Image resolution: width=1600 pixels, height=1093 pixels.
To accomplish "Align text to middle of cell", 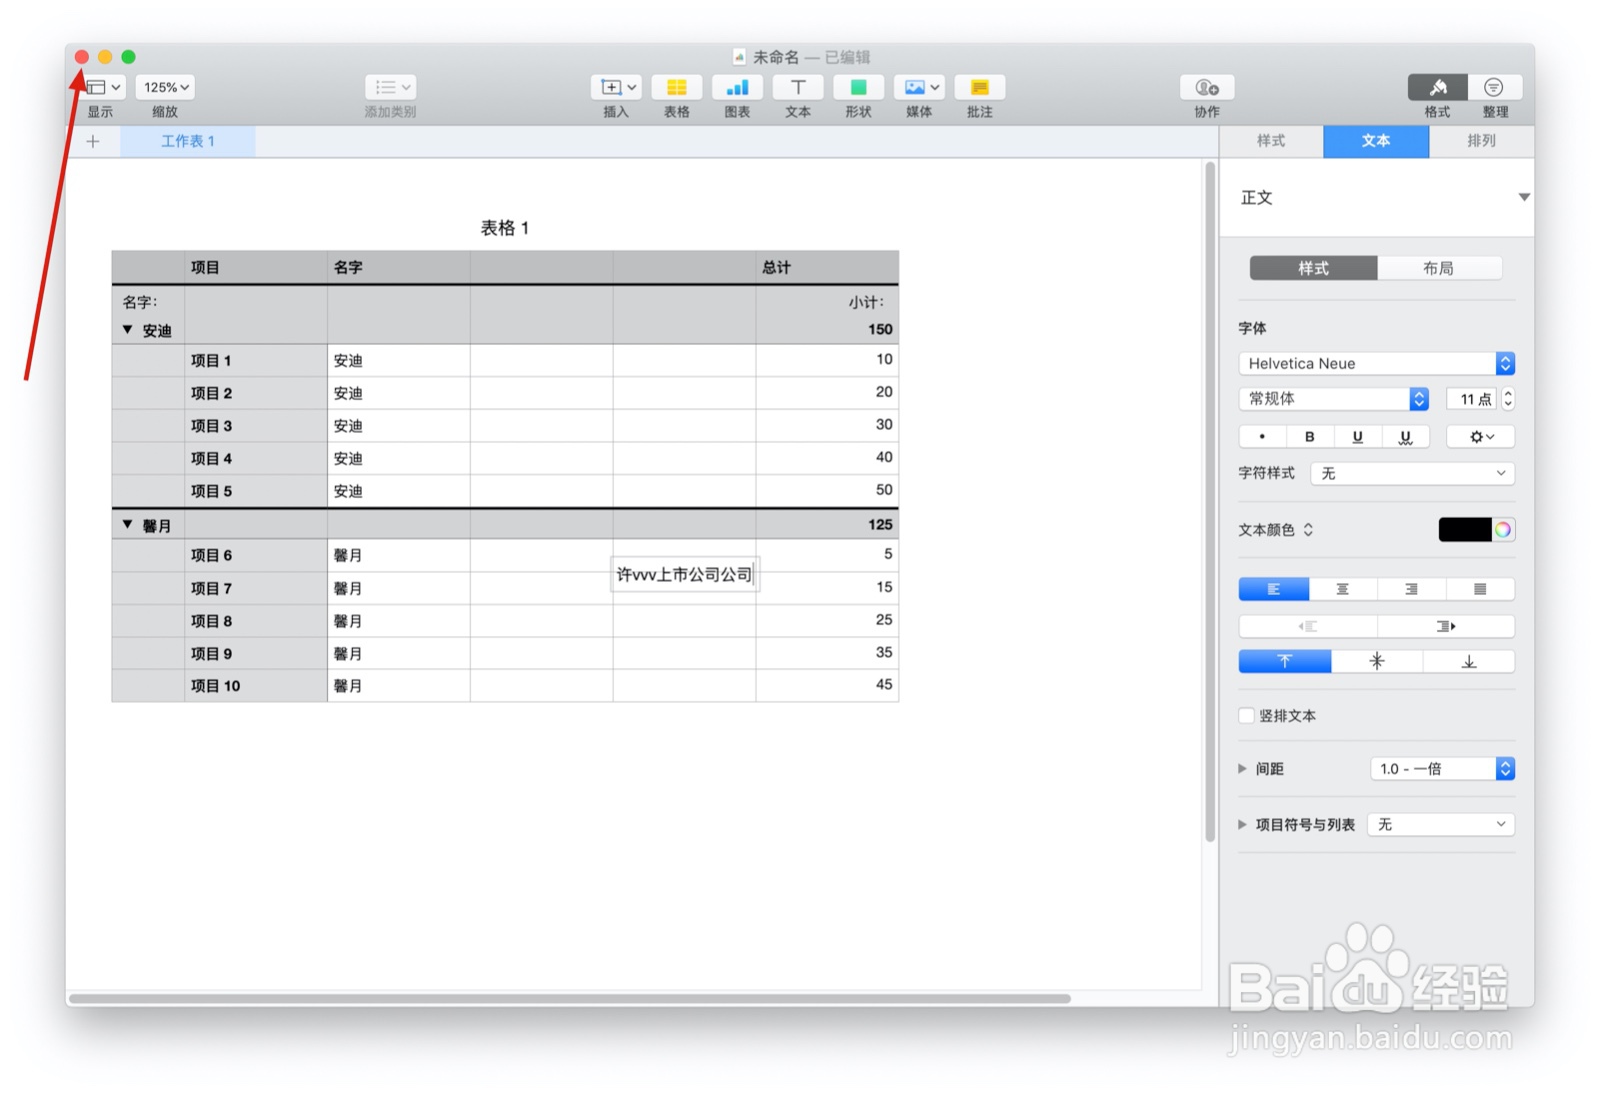I will pyautogui.click(x=1377, y=661).
